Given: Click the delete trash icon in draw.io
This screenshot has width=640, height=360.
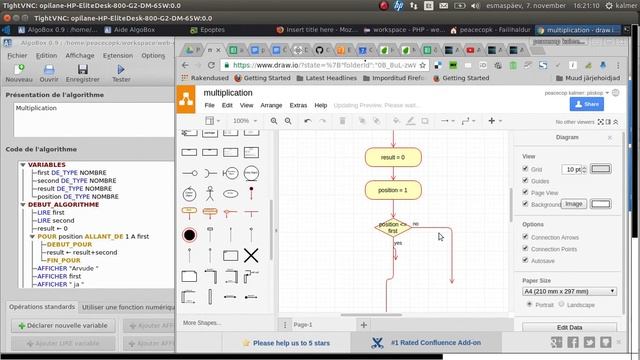Looking at the screenshot, I should click(342, 121).
